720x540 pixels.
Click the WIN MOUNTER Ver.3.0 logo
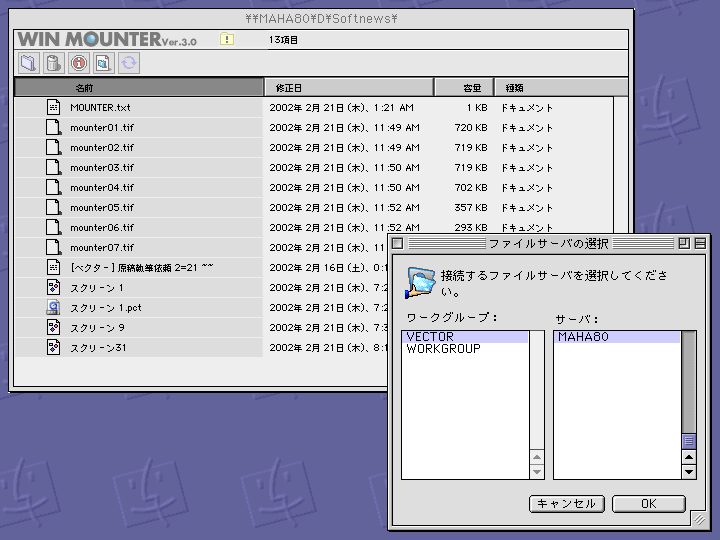pyautogui.click(x=107, y=39)
